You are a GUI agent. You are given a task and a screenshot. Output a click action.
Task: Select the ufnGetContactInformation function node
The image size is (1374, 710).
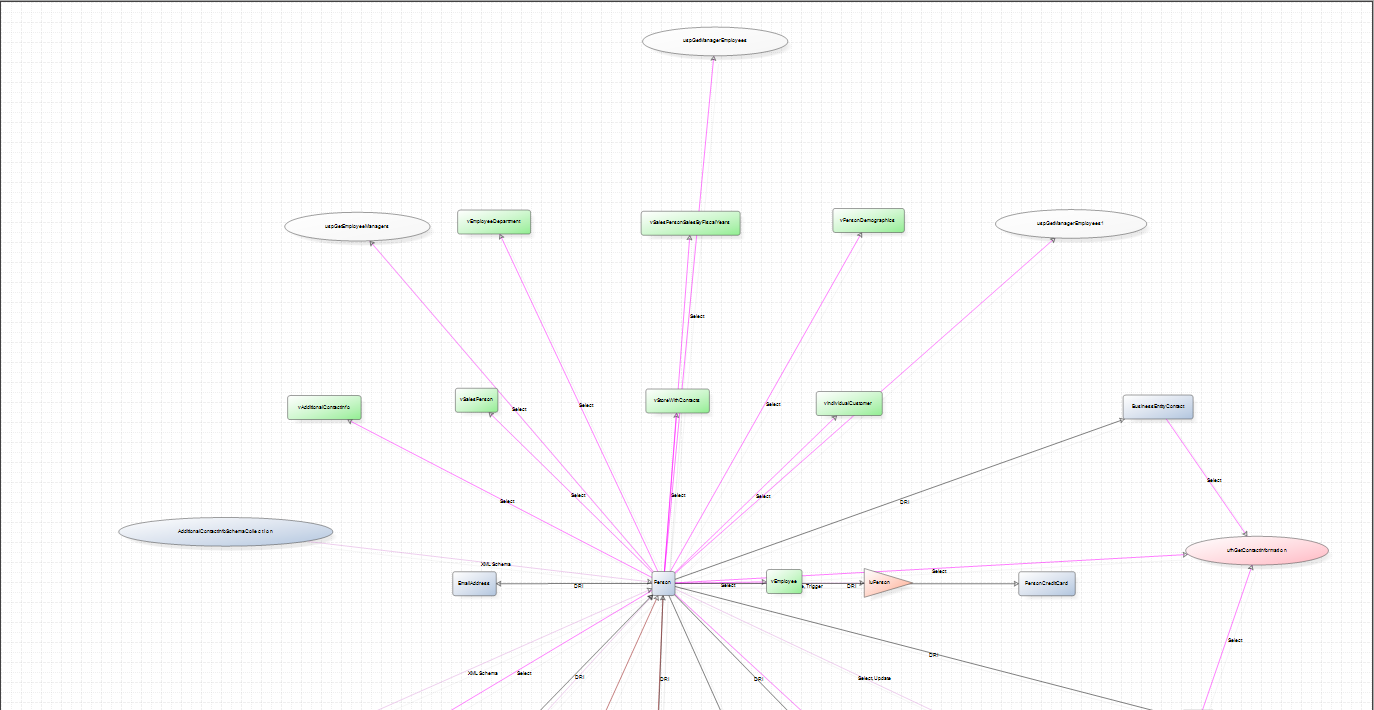pos(1257,550)
